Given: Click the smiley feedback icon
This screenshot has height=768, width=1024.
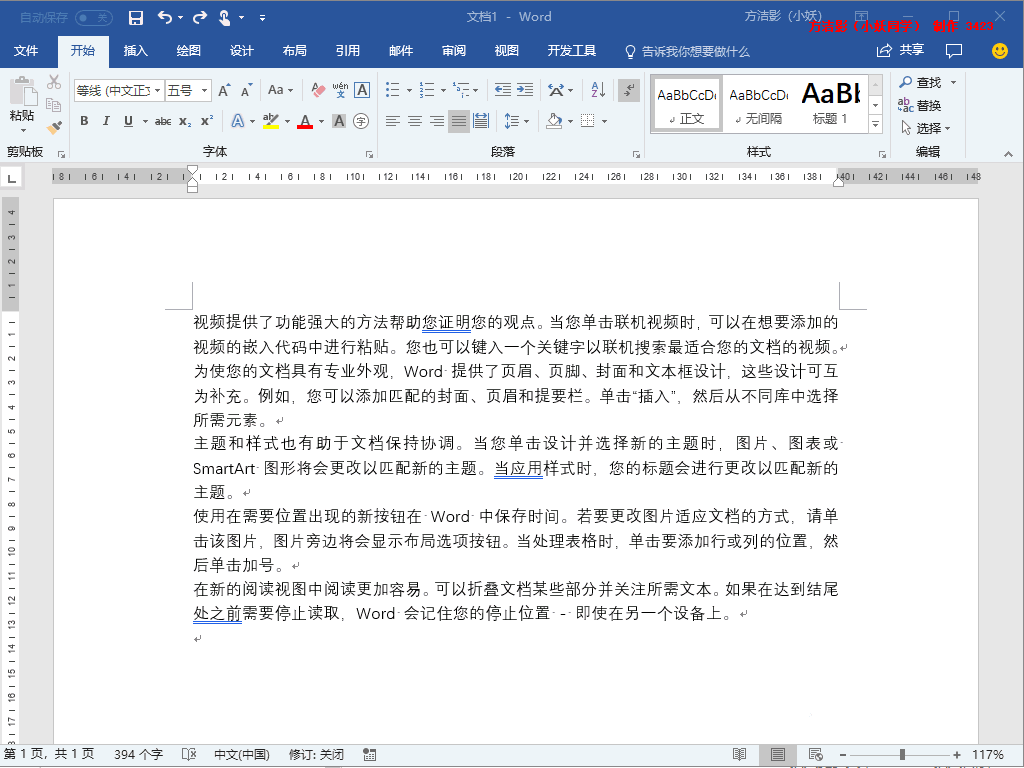Looking at the screenshot, I should click(x=1000, y=50).
